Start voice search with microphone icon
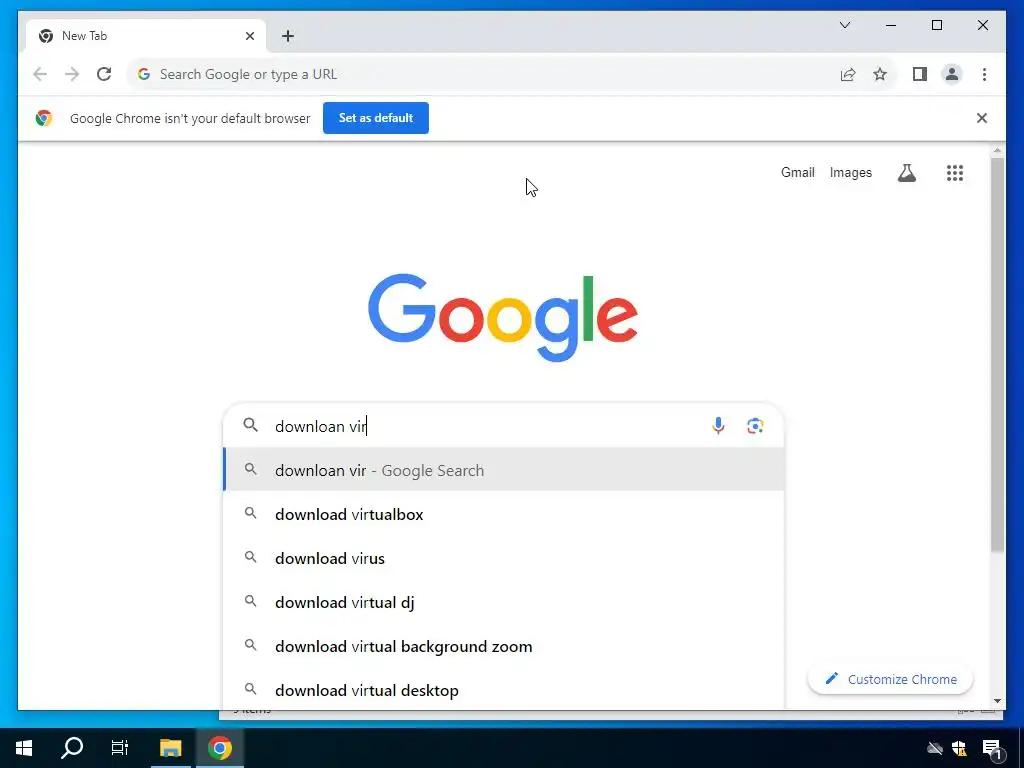The image size is (1024, 768). pos(718,426)
